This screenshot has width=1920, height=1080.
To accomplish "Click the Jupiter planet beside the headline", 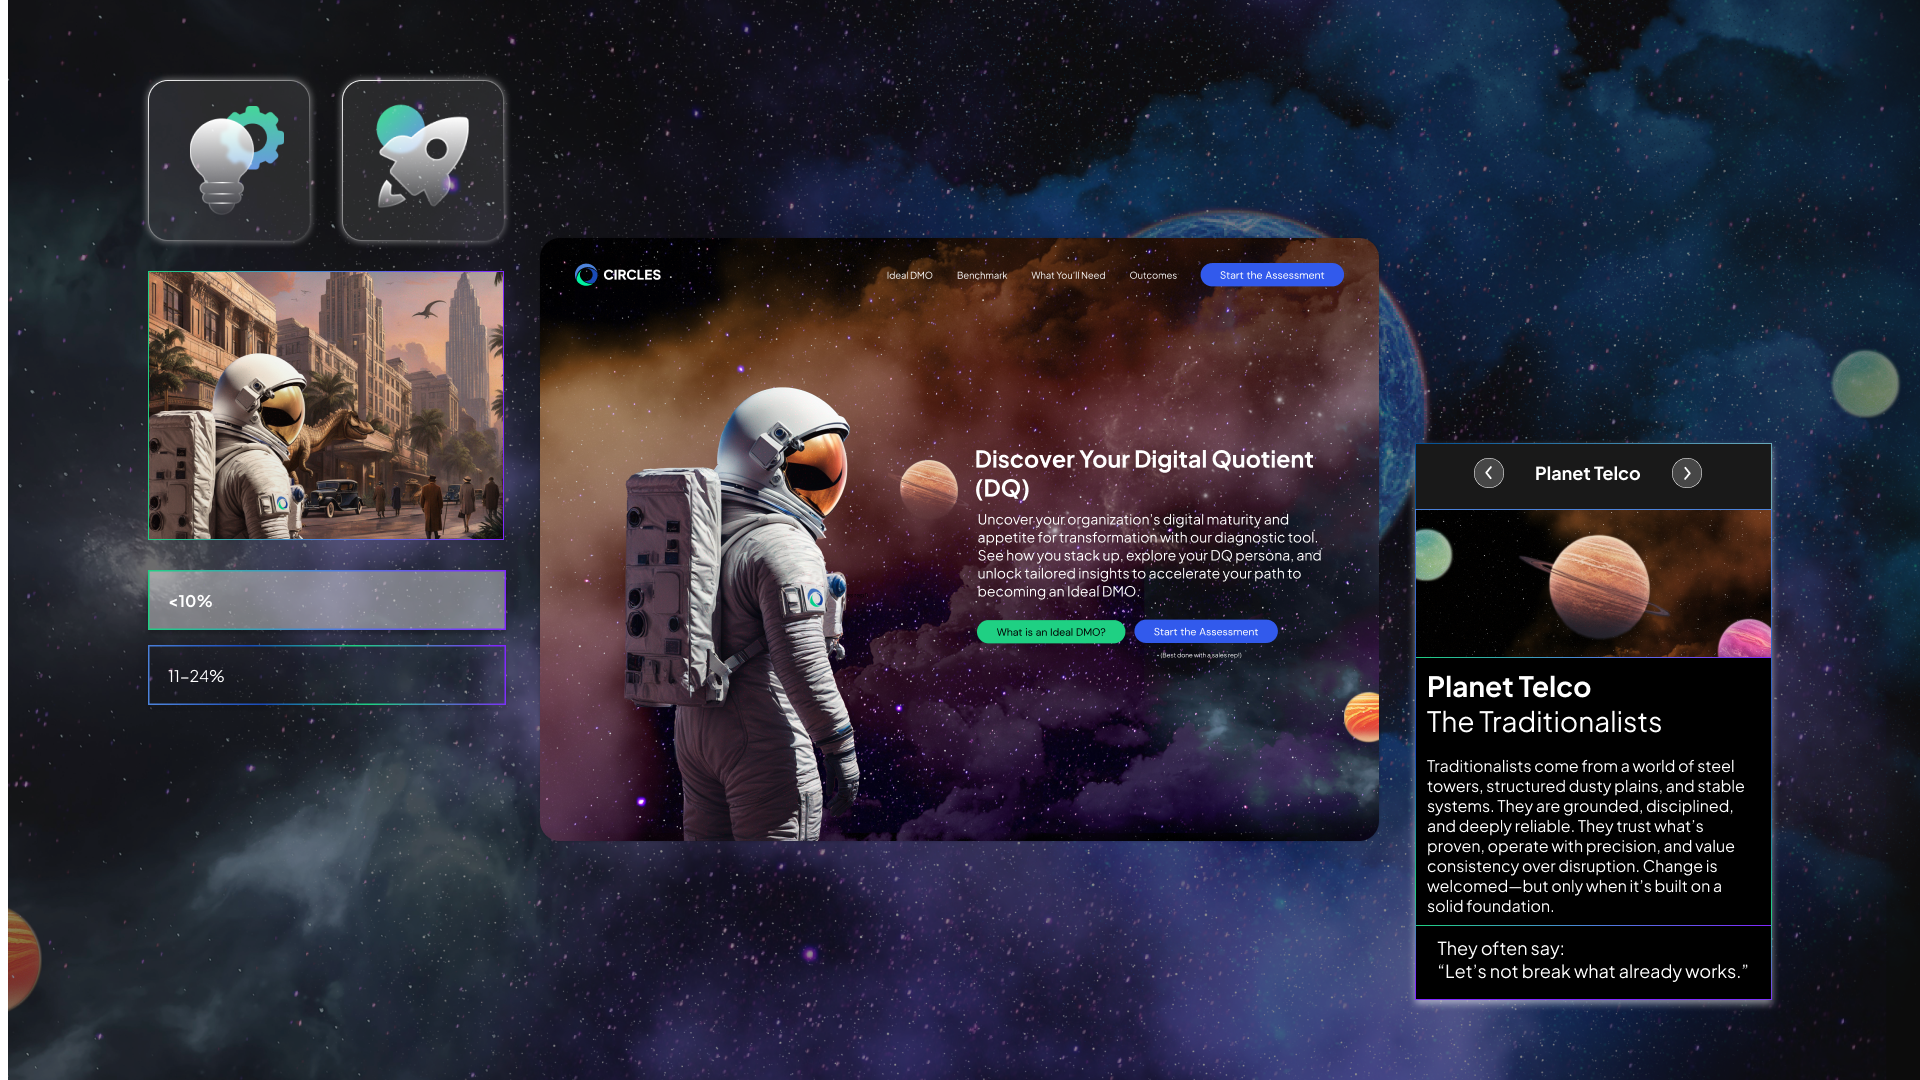I will [x=928, y=487].
